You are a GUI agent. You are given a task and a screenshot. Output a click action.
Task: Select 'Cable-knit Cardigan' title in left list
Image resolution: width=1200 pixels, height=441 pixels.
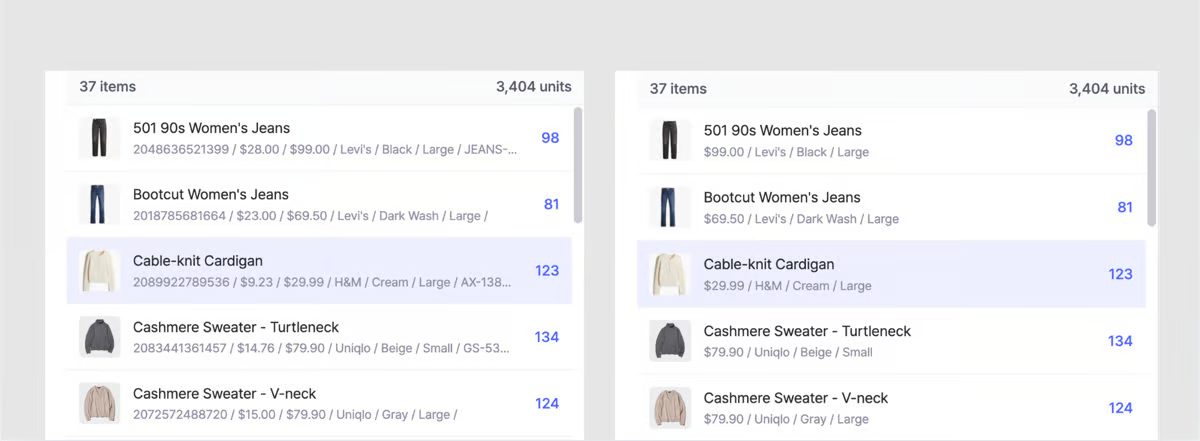pyautogui.click(x=198, y=261)
